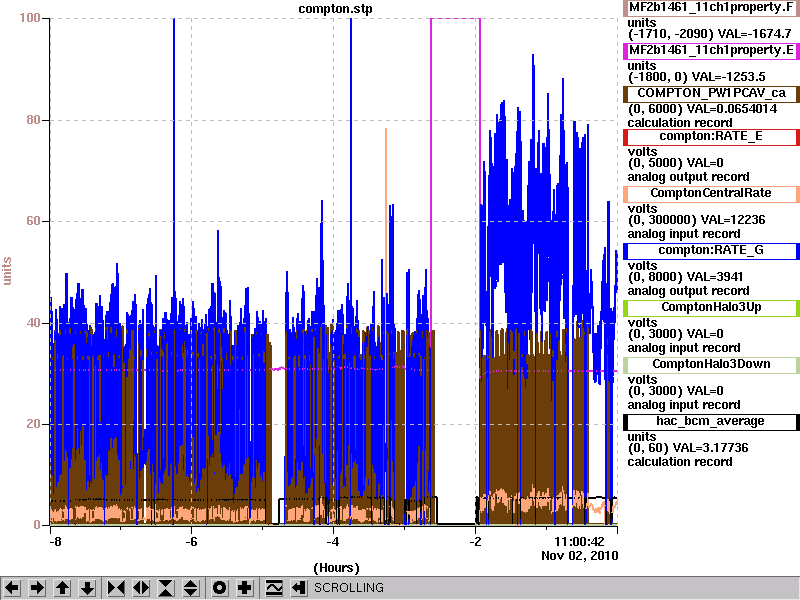This screenshot has width=800, height=600.
Task: Click the (-1800, 0) VAL=-1253.5 readout
Action: click(696, 77)
